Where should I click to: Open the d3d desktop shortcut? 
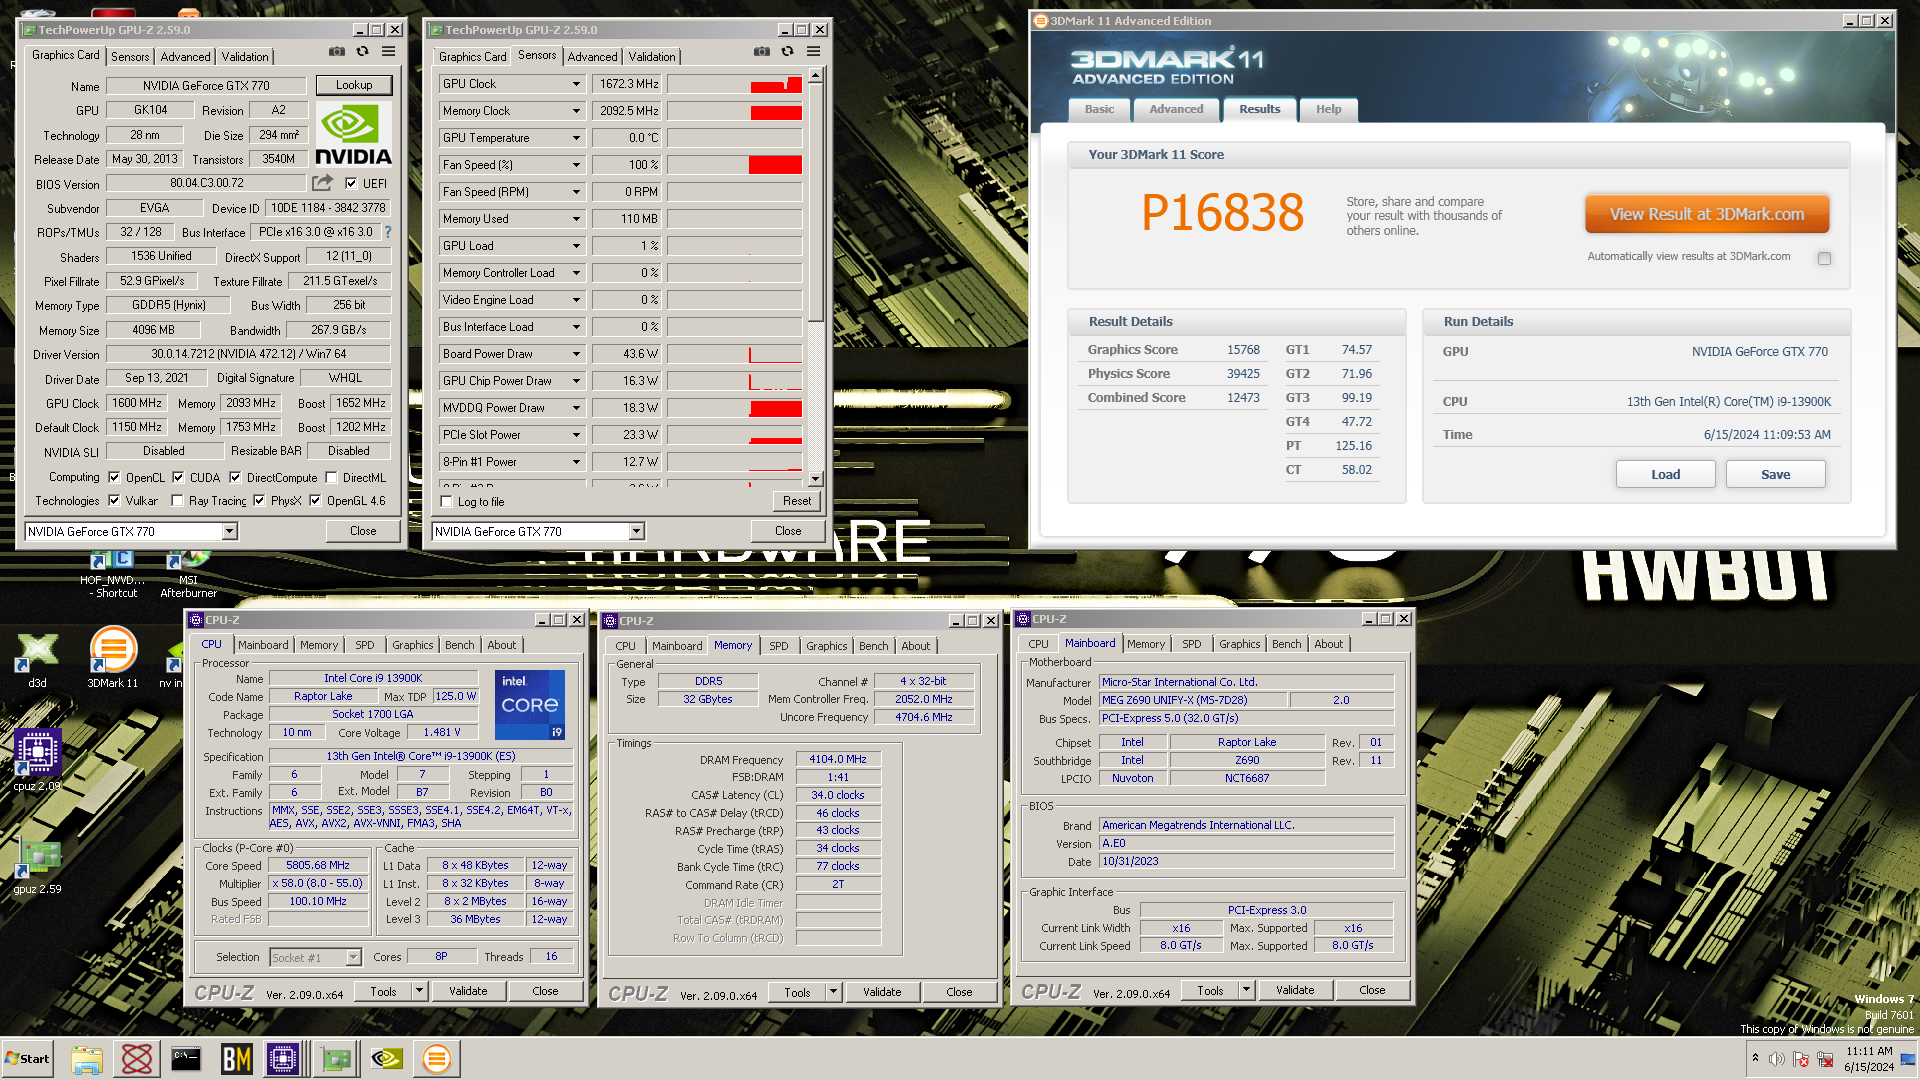coord(37,660)
